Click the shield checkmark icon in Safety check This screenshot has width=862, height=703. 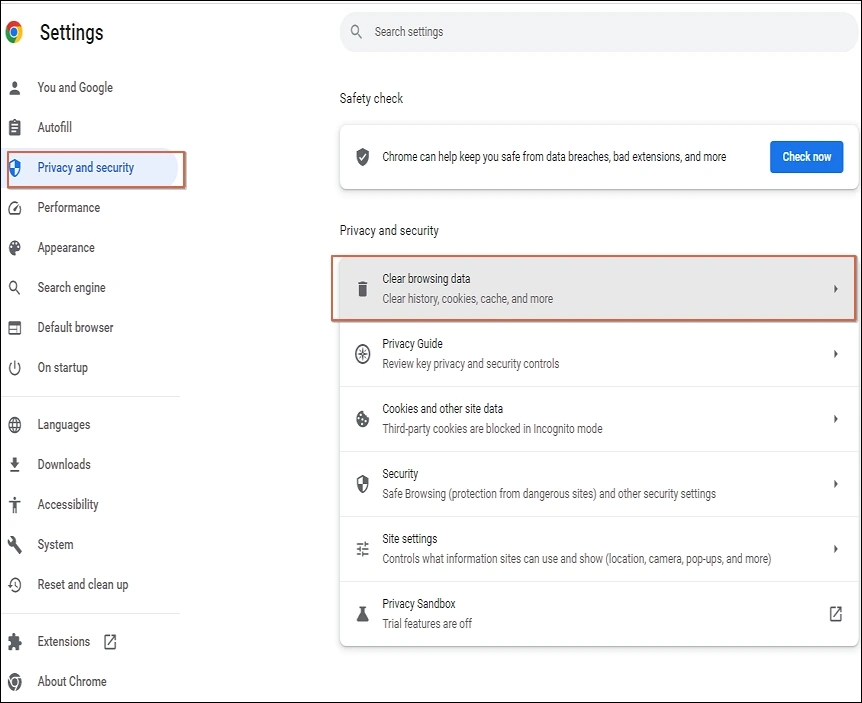362,157
